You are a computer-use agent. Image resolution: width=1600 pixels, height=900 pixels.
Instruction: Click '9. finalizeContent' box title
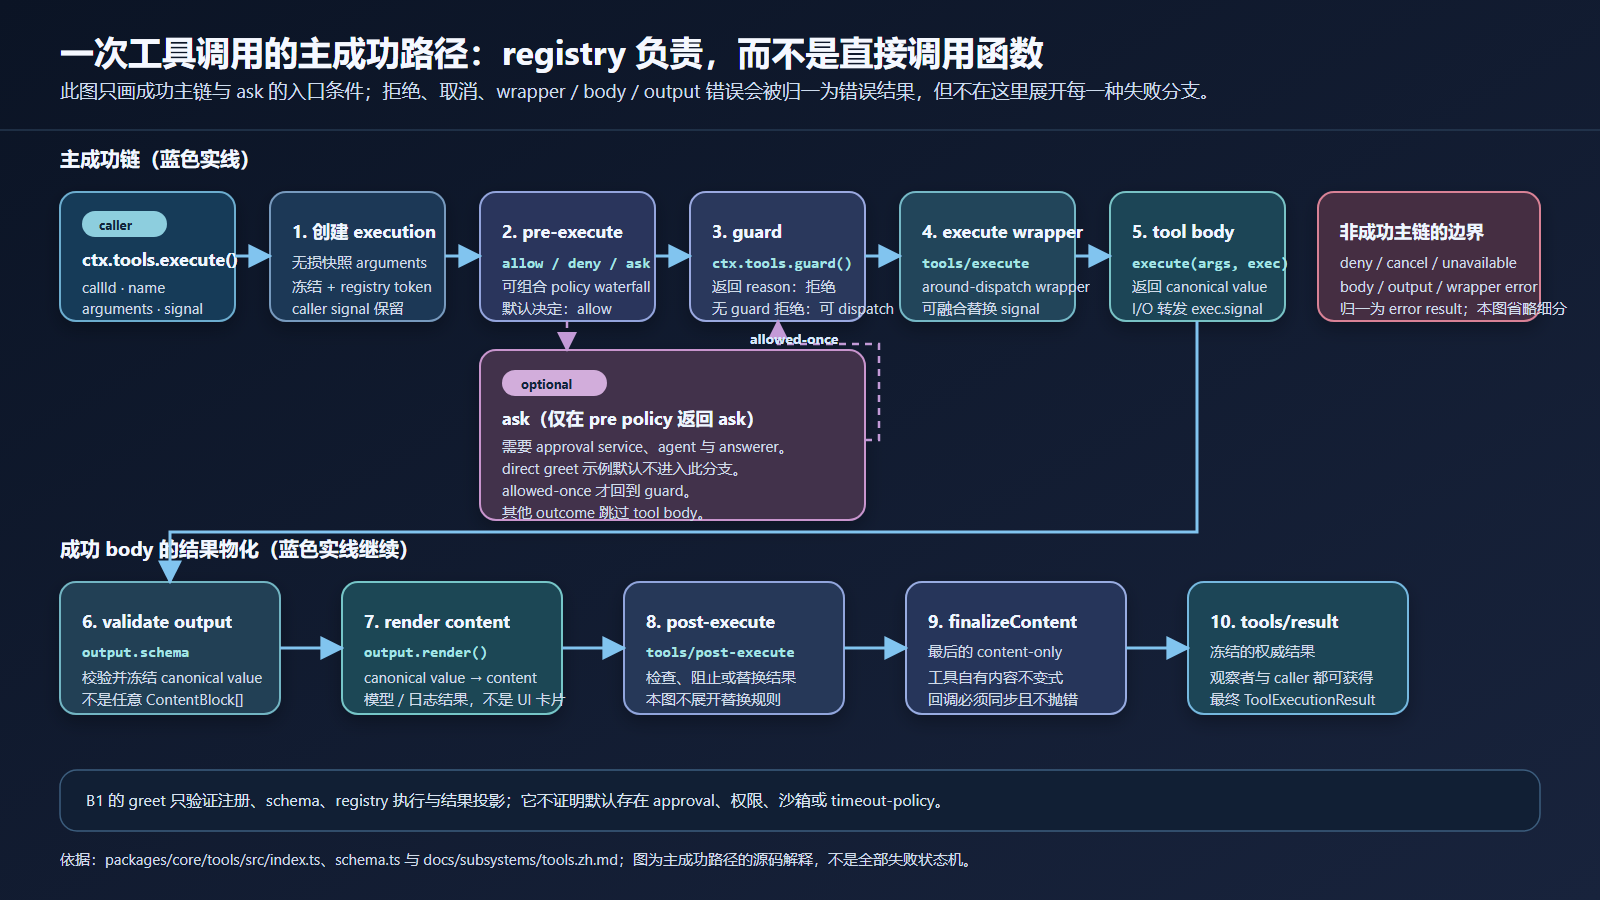coord(1002,622)
